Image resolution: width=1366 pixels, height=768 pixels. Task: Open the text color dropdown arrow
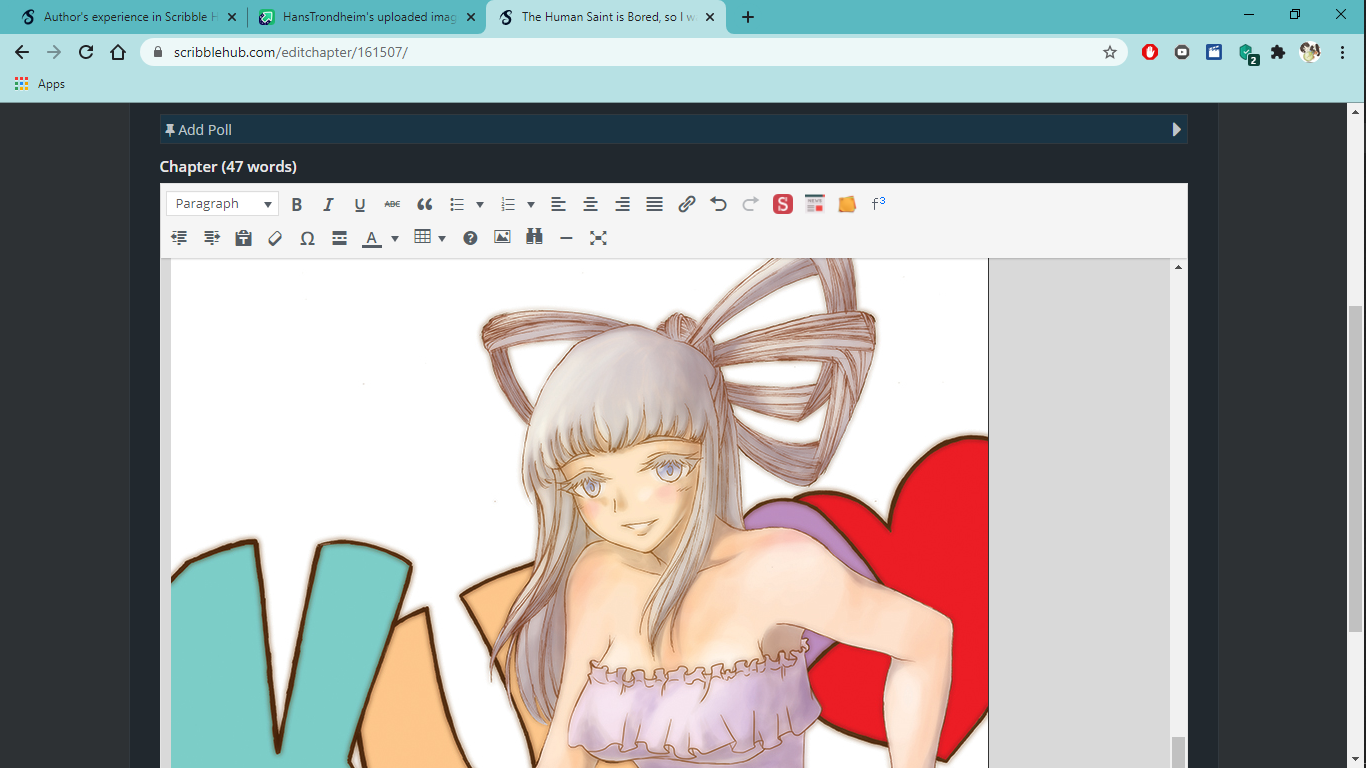coord(395,238)
